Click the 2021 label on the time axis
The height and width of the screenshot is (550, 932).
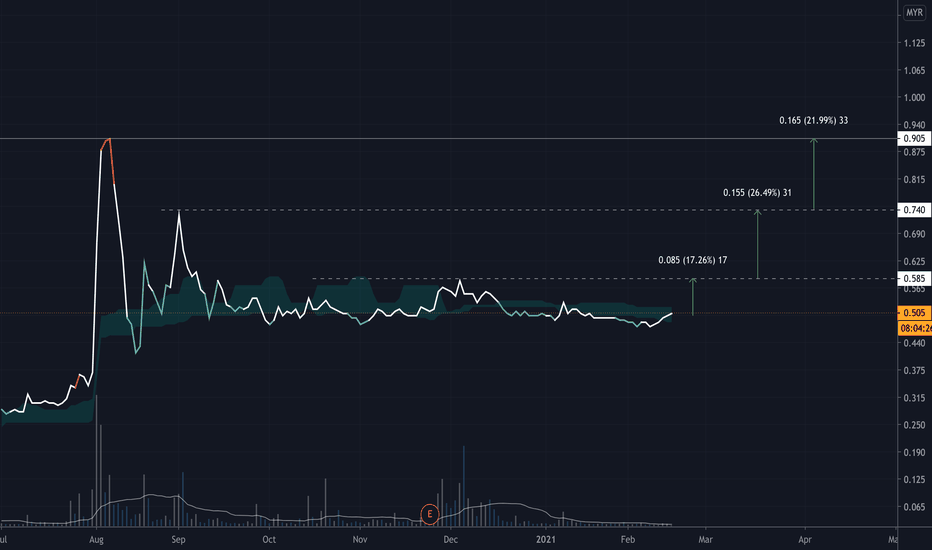point(546,540)
